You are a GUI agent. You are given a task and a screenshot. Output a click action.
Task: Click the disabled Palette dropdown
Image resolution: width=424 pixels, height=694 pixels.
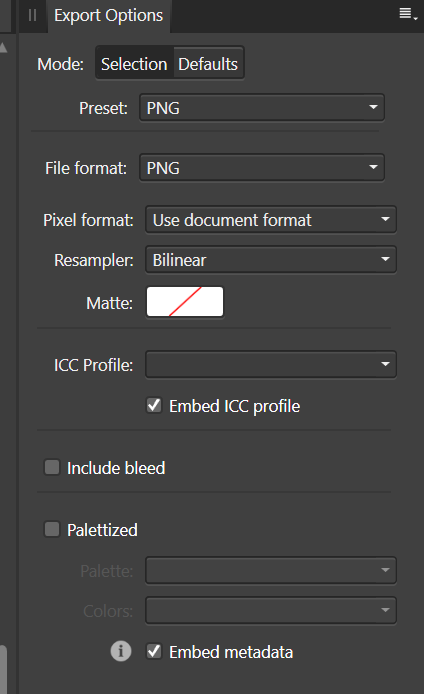(x=271, y=571)
